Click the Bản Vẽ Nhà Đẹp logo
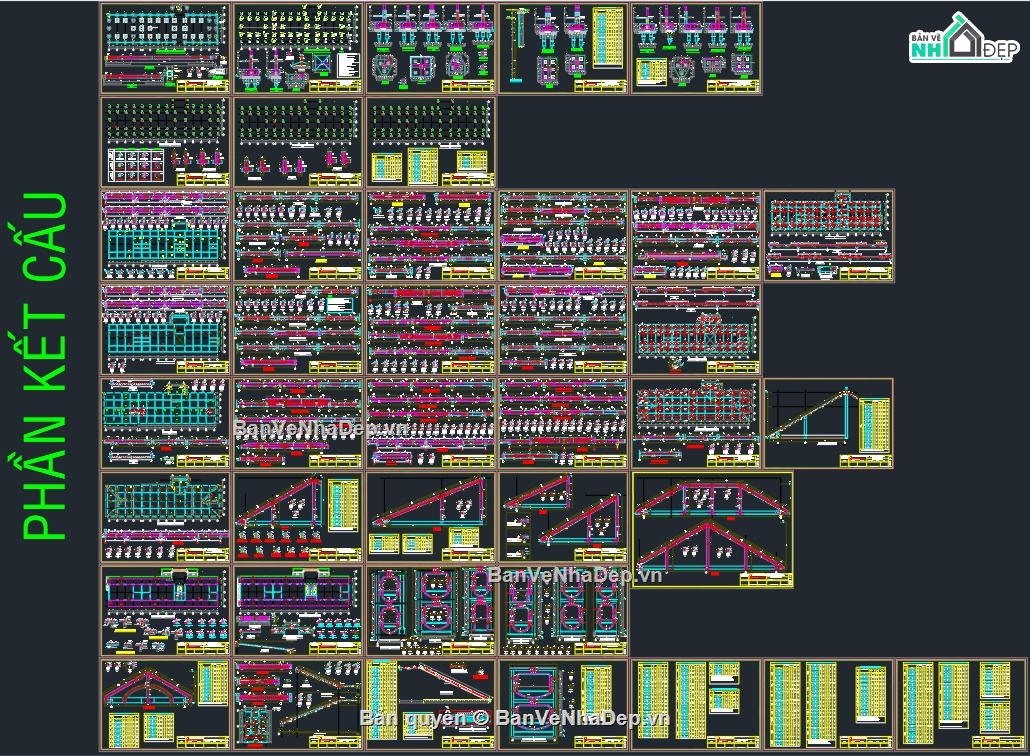 [x=963, y=42]
